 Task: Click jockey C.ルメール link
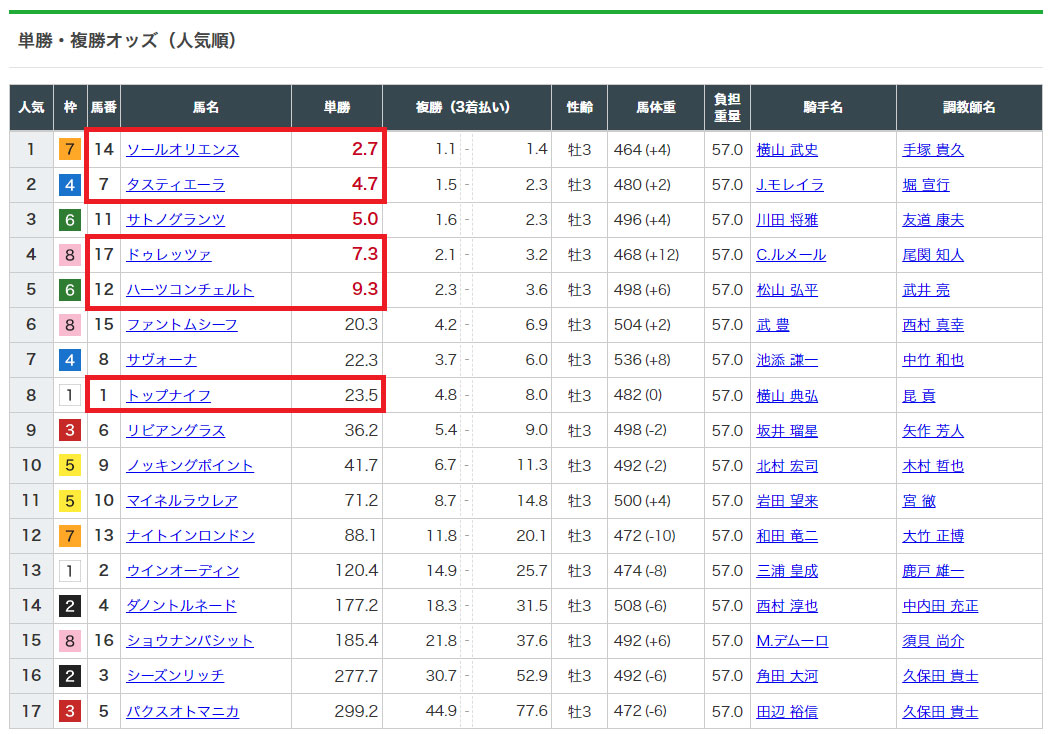click(791, 255)
